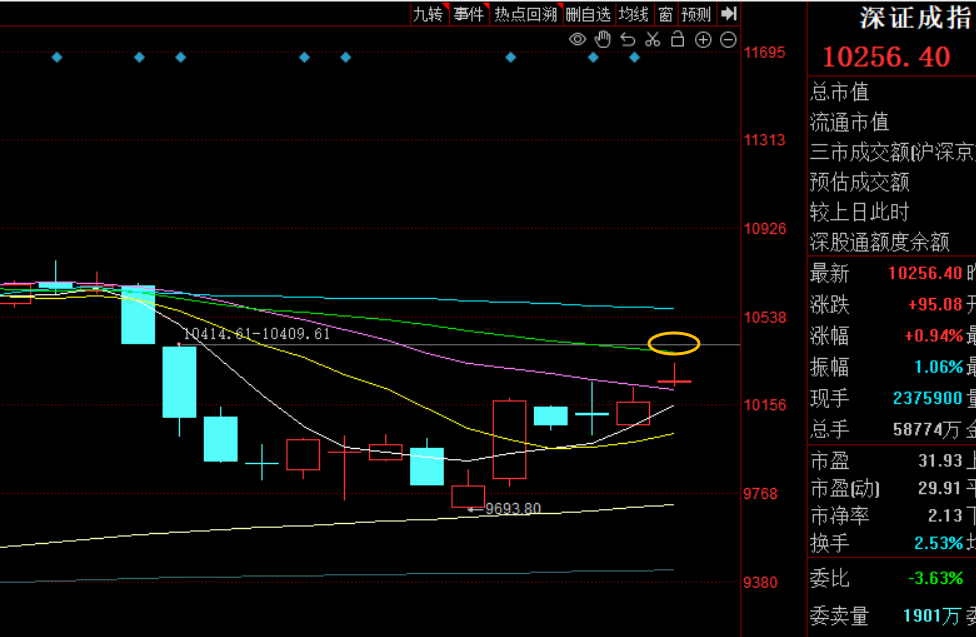This screenshot has width=976, height=637.
Task: Click the 删自选 remove-from-watchlist button
Action: pos(587,14)
